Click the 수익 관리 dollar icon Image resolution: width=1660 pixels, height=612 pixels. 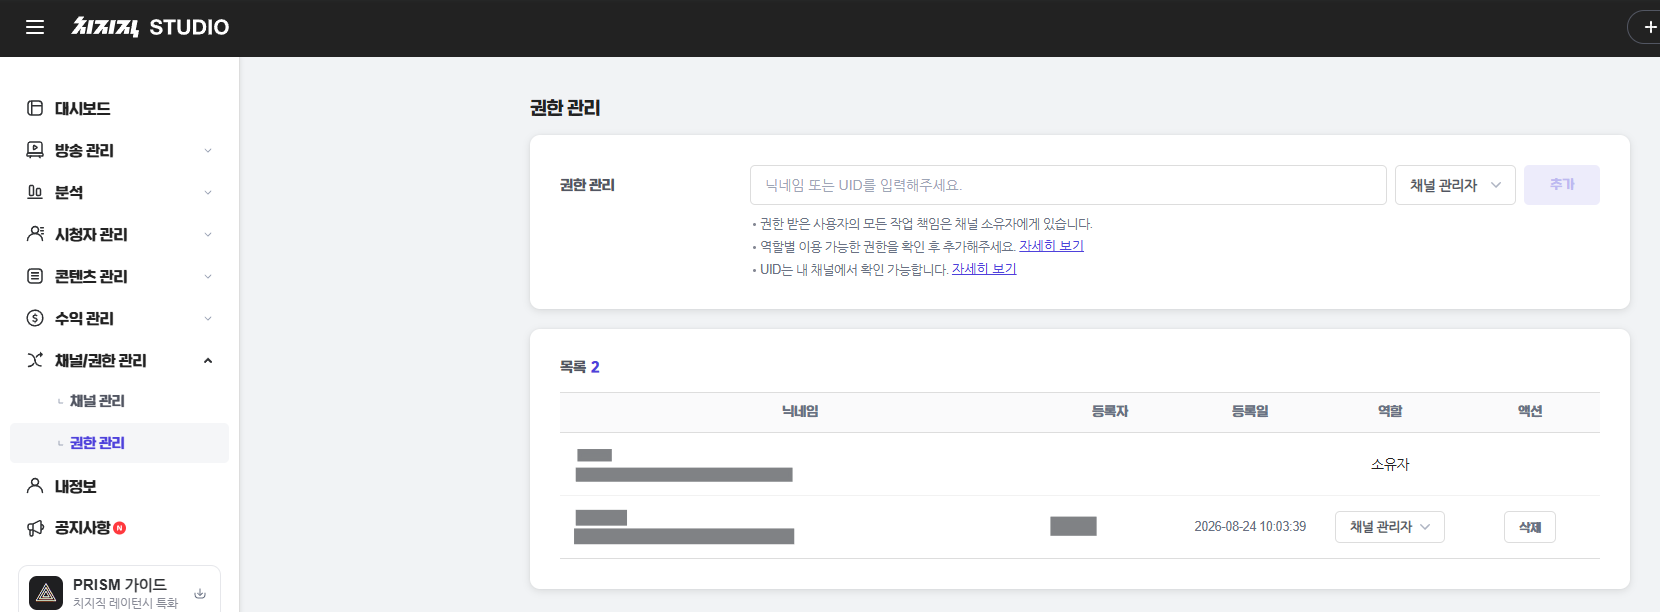[35, 318]
